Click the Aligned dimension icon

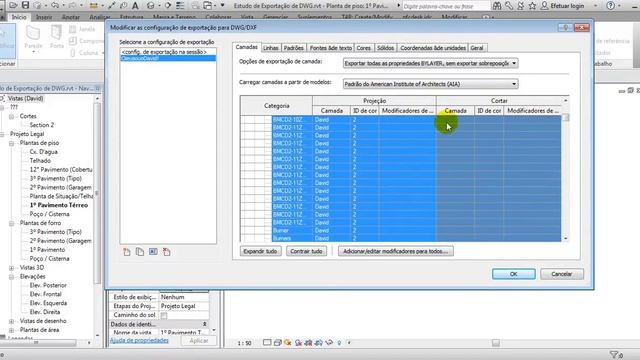112,6
